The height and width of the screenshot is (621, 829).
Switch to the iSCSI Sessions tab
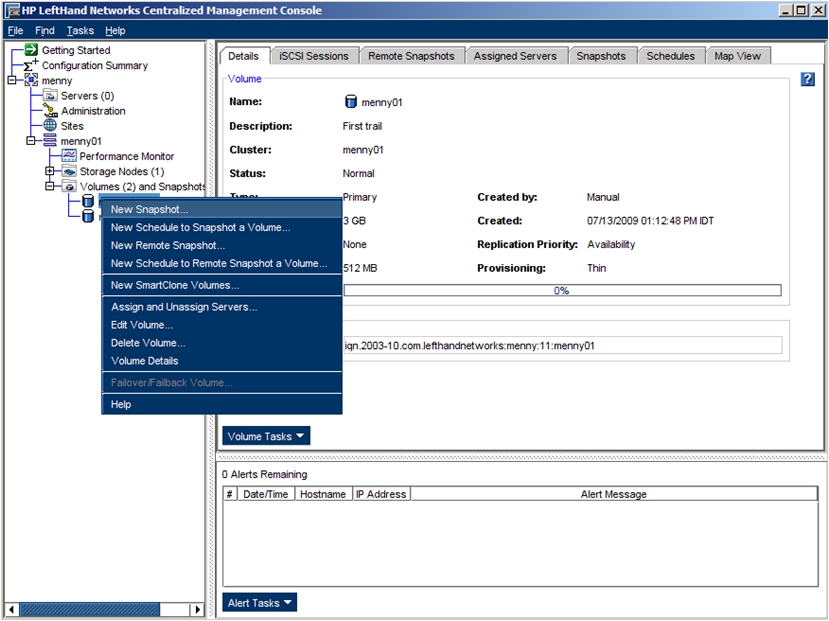coord(314,56)
